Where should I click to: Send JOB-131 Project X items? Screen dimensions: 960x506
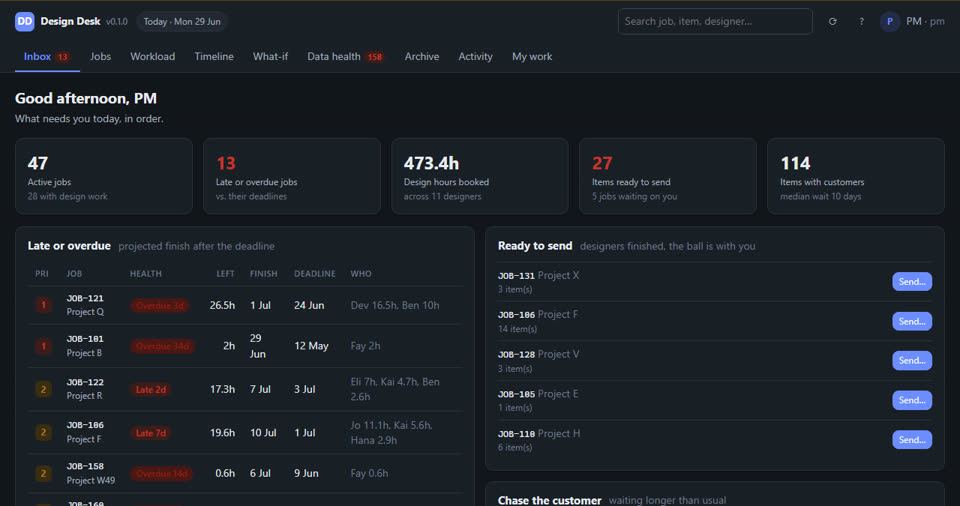point(912,282)
